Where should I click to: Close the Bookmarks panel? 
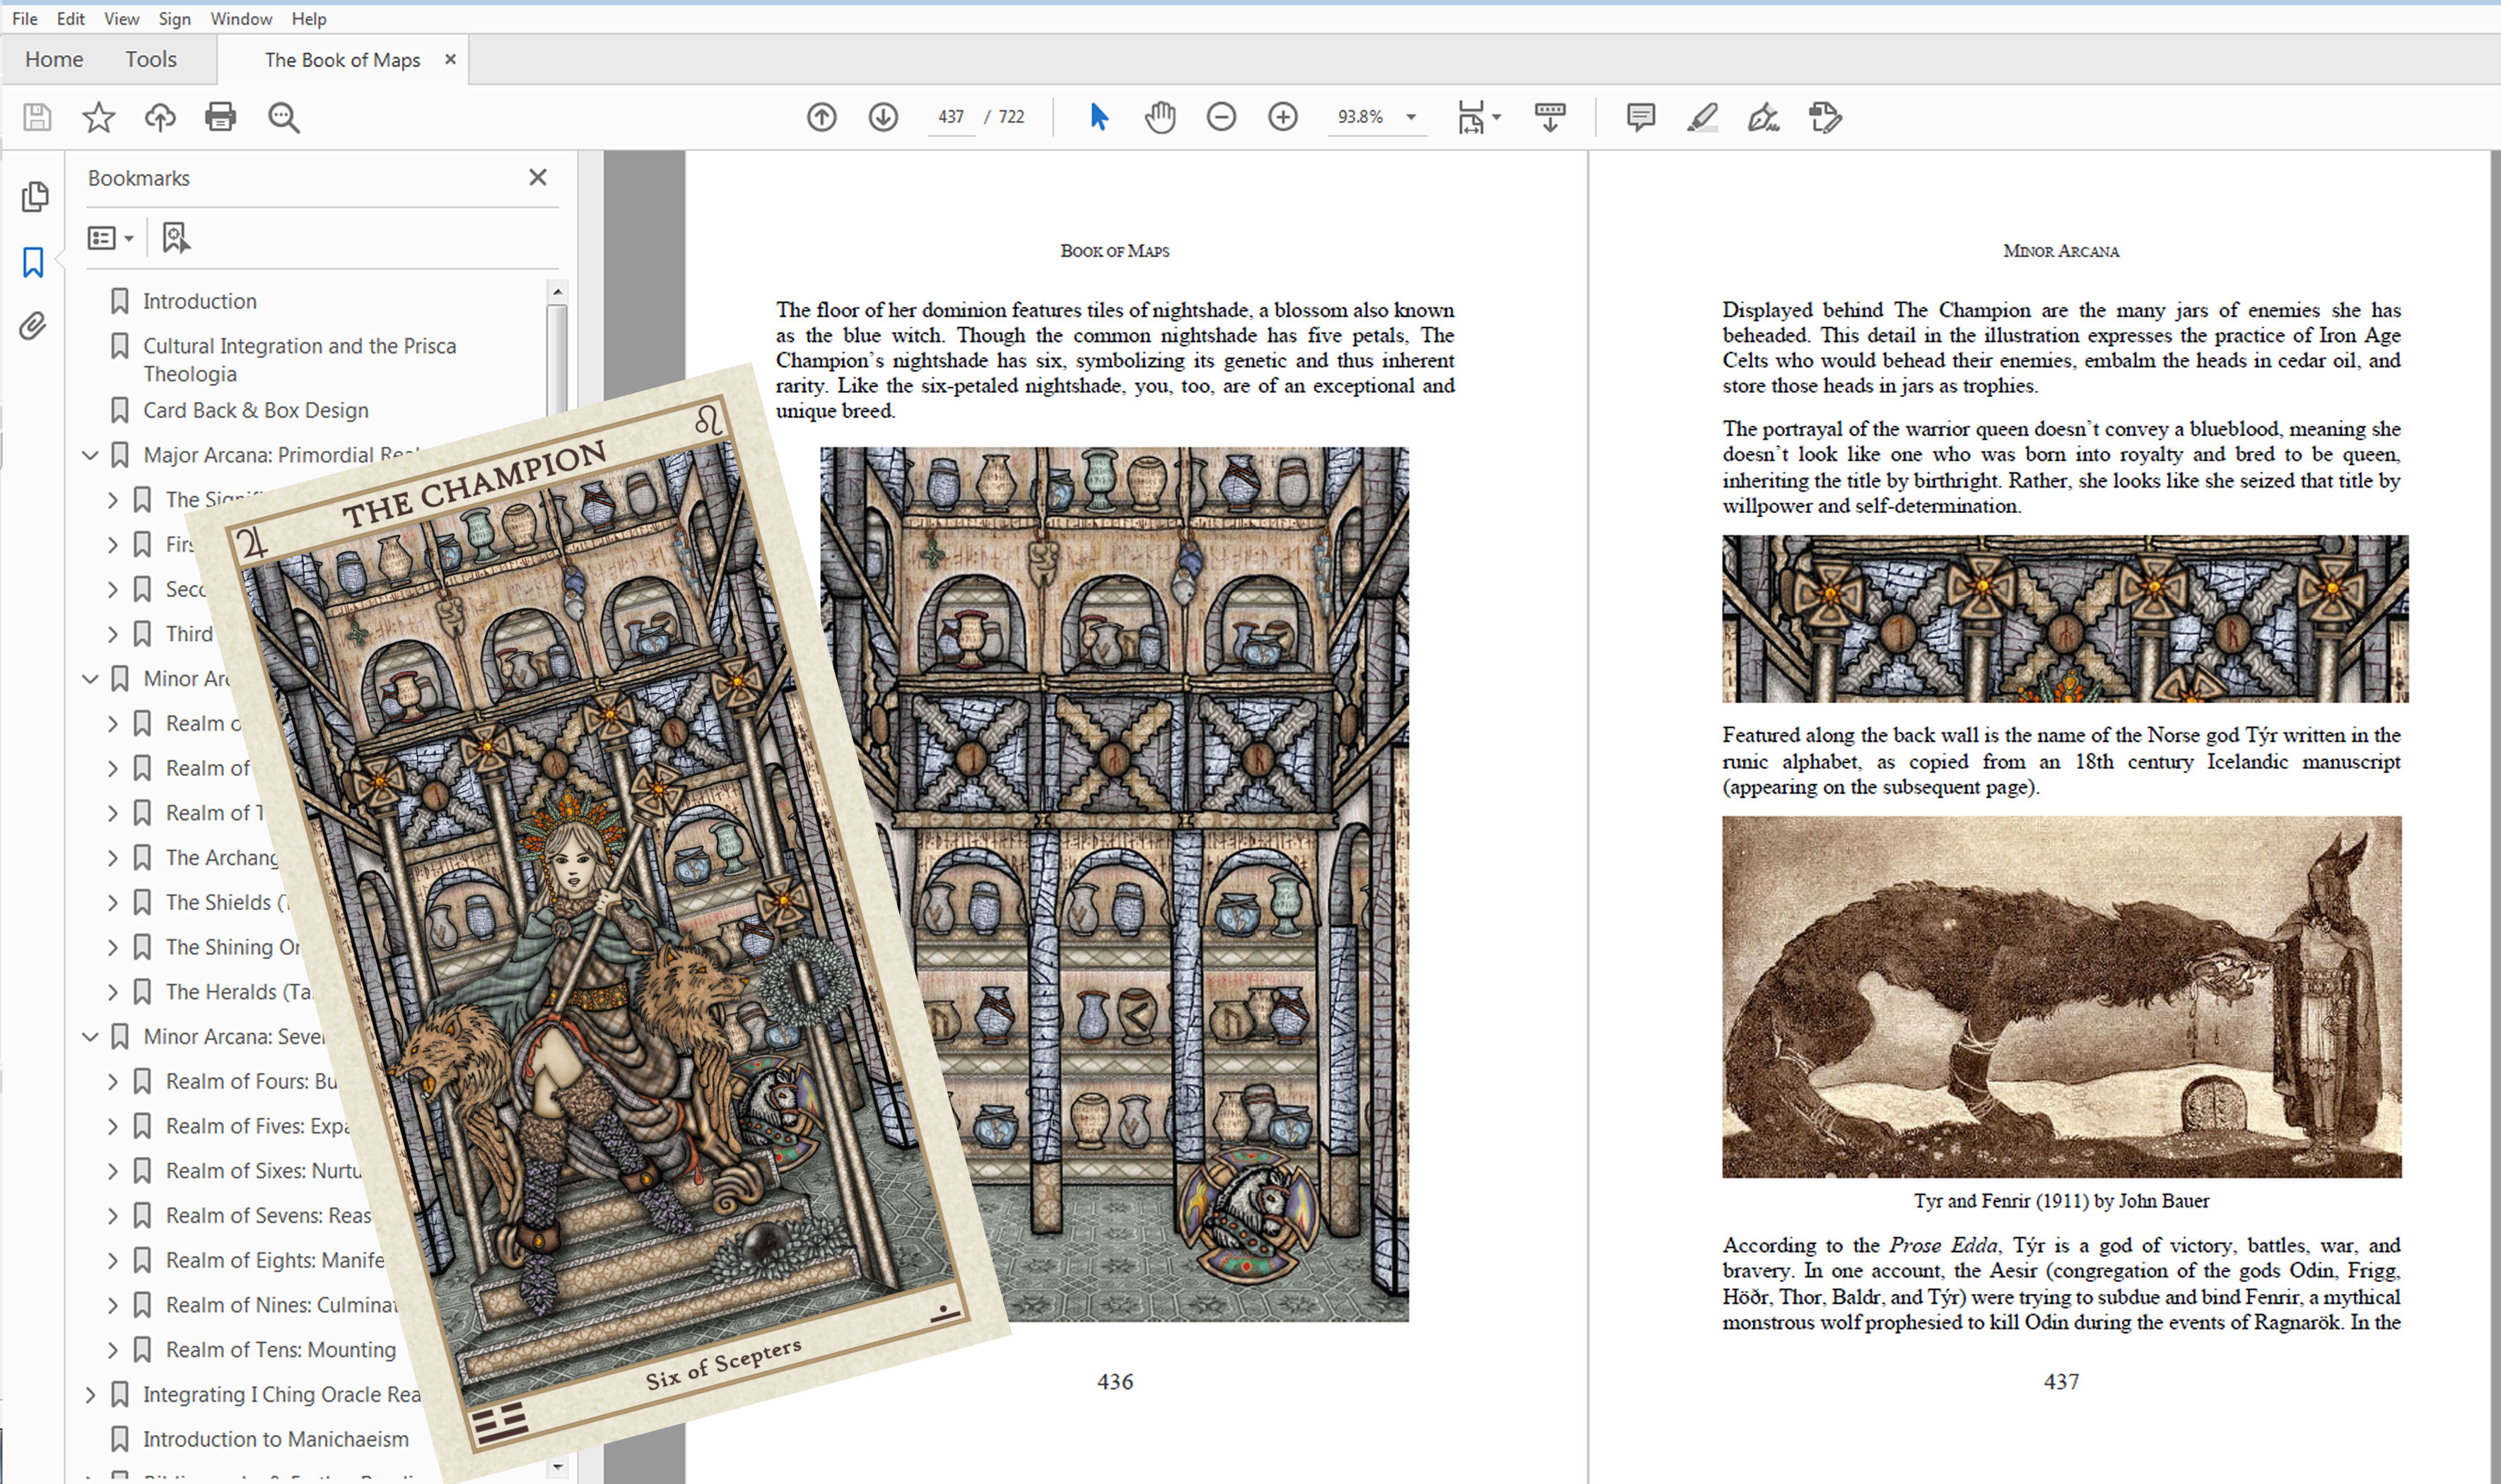point(538,177)
